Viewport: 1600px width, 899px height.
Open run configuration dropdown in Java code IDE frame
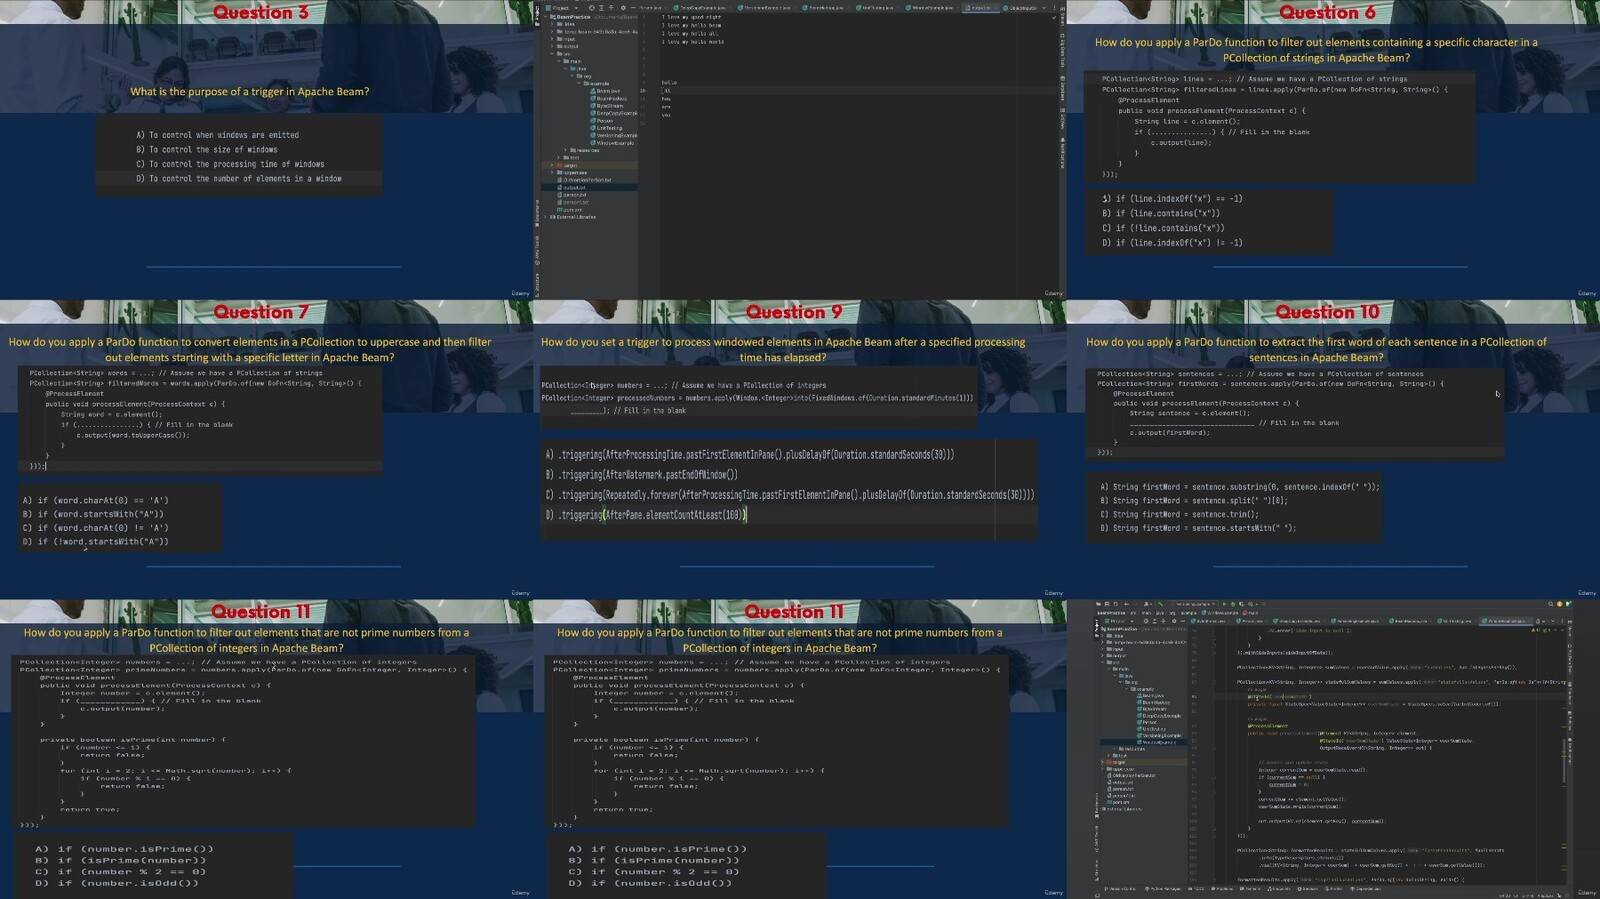point(1195,604)
